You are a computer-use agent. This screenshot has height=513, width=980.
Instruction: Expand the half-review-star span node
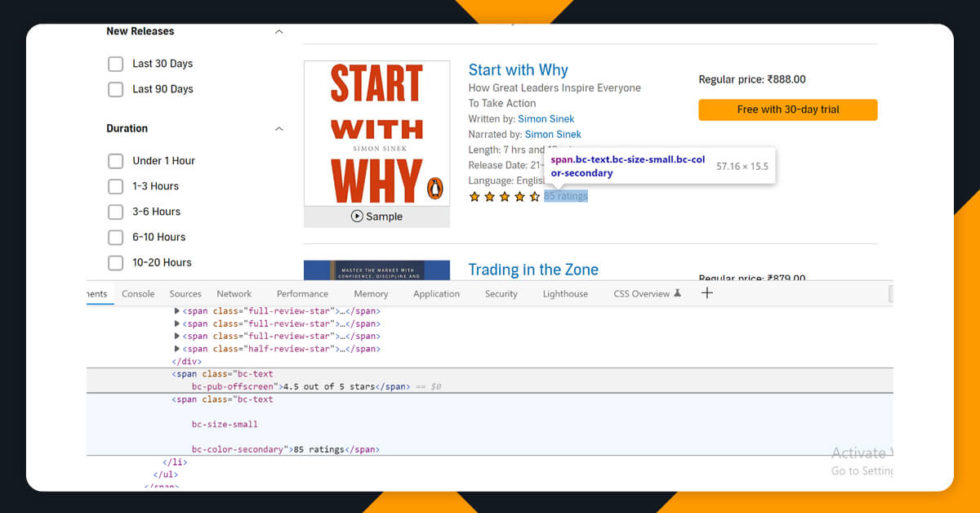tap(177, 349)
